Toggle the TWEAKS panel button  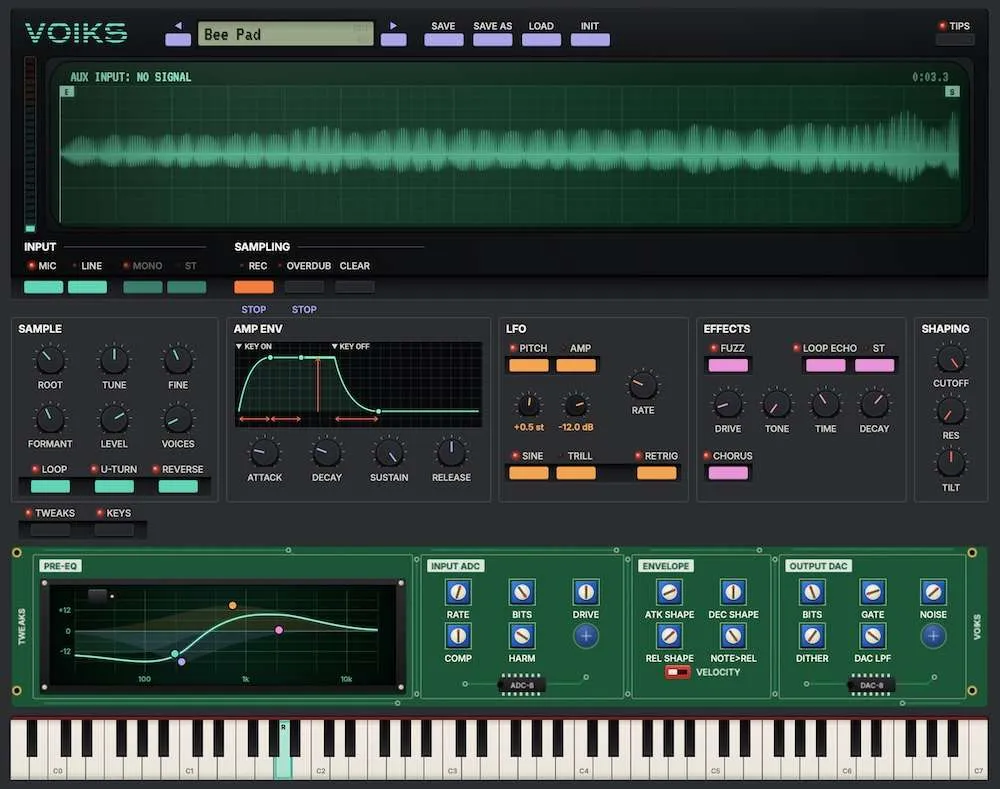pyautogui.click(x=50, y=529)
